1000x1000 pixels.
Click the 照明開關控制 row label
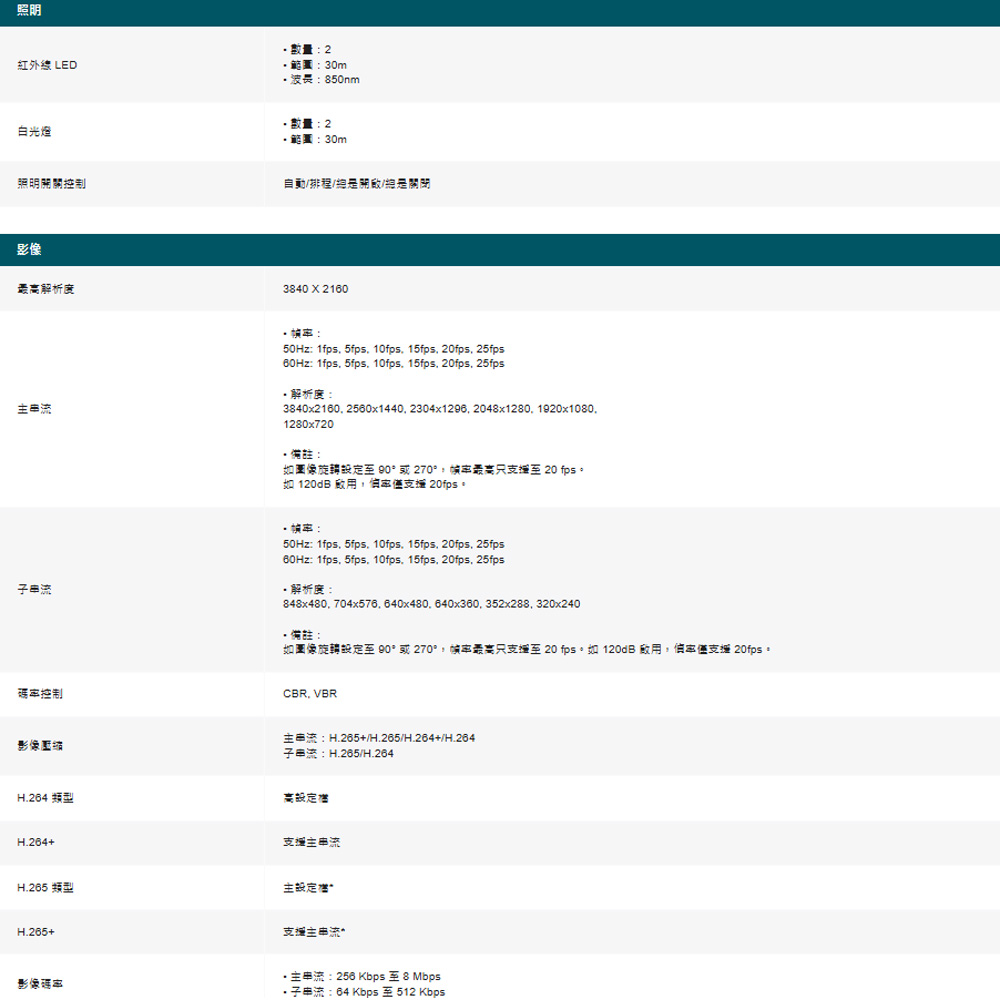pyautogui.click(x=50, y=185)
